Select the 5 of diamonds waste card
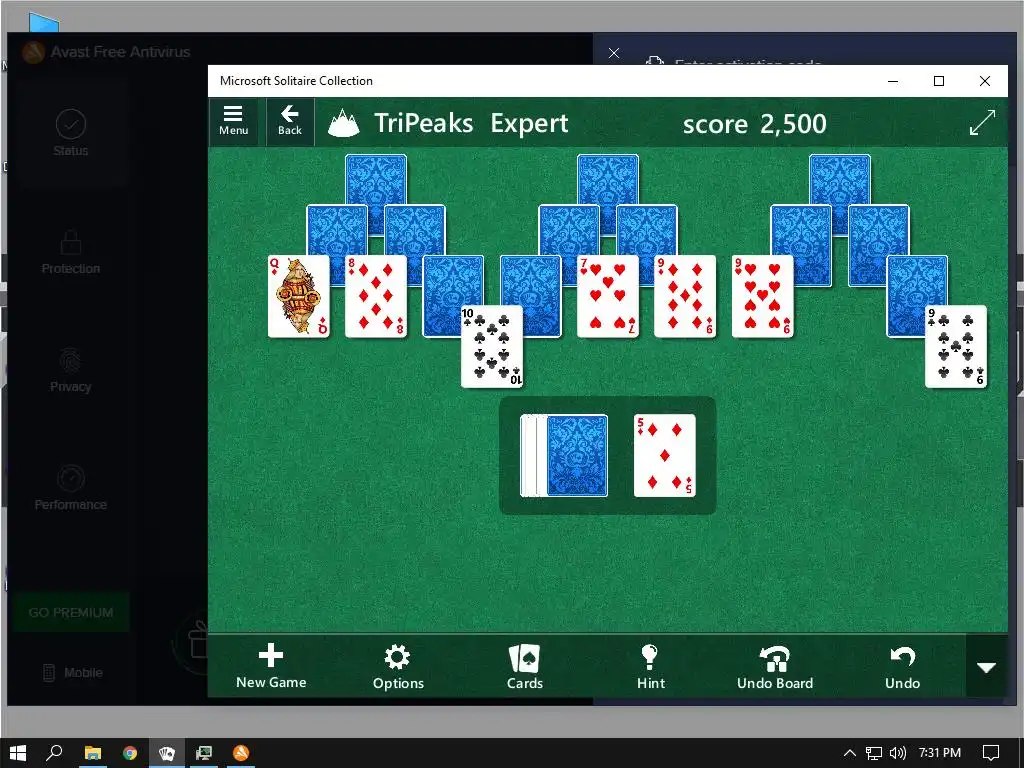Image resolution: width=1024 pixels, height=768 pixels. pos(665,455)
